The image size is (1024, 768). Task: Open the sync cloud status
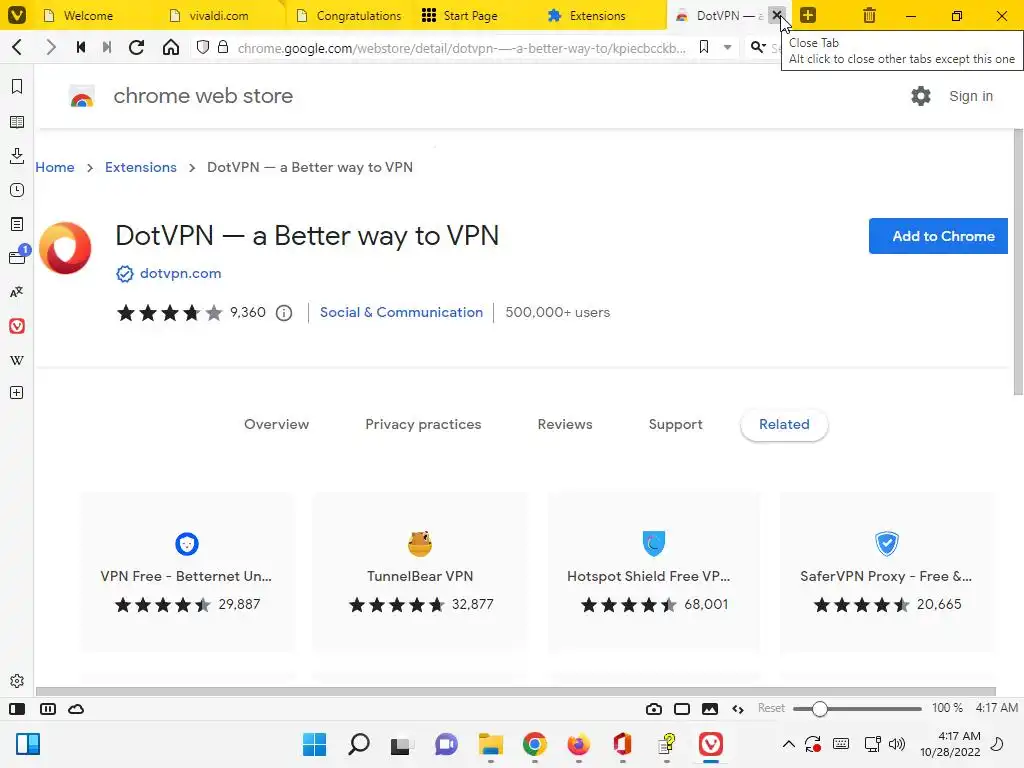[76, 709]
